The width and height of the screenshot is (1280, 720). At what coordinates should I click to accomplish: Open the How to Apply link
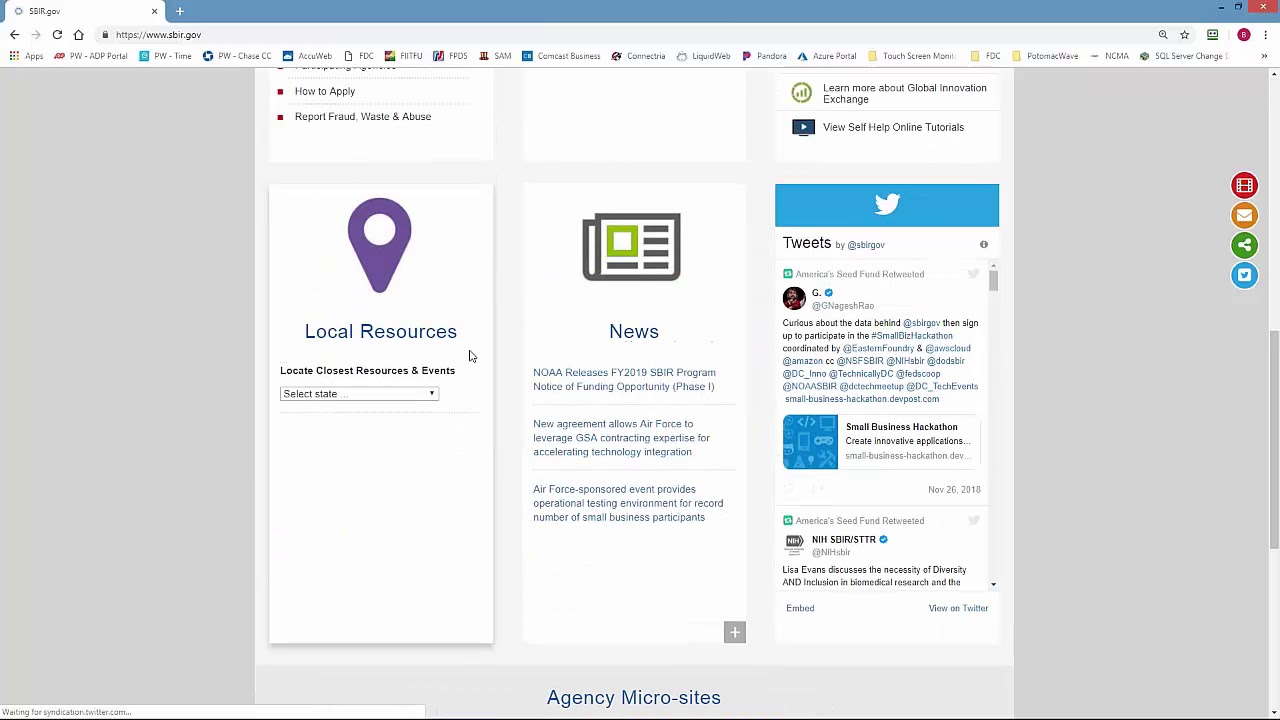coord(325,91)
